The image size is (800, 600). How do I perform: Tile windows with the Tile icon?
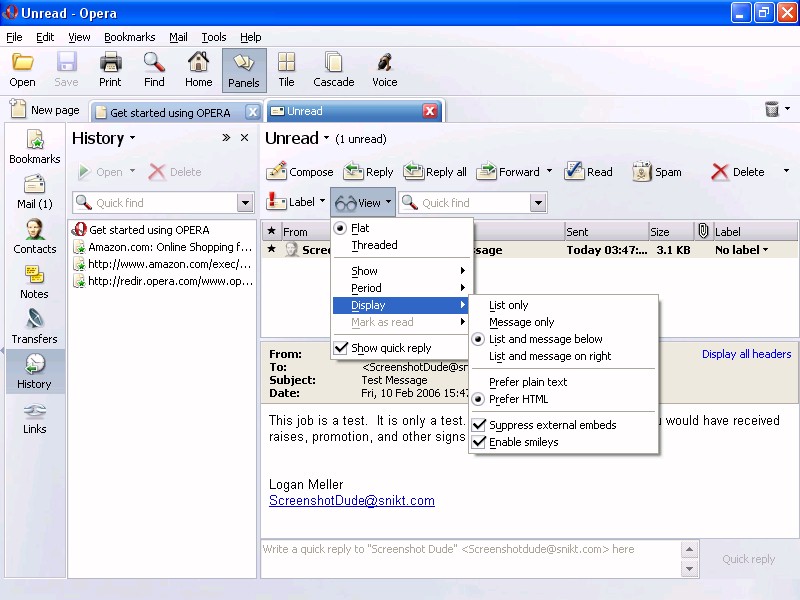286,70
